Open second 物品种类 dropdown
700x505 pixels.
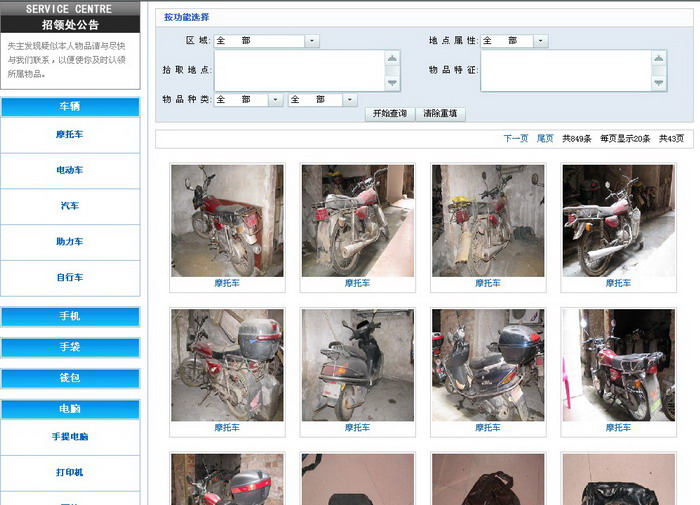(322, 100)
